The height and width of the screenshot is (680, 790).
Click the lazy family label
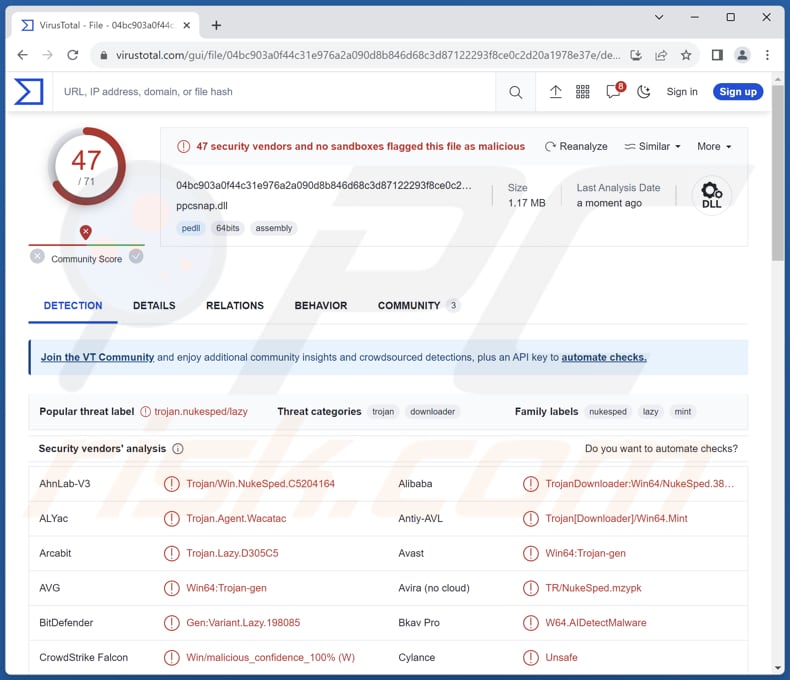[x=650, y=412]
